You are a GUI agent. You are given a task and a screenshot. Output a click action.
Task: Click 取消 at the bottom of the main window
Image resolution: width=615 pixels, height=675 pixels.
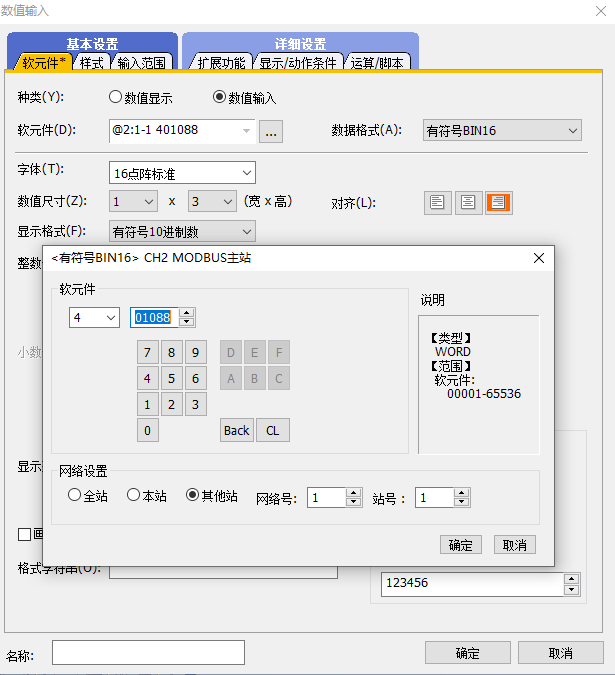point(560,653)
